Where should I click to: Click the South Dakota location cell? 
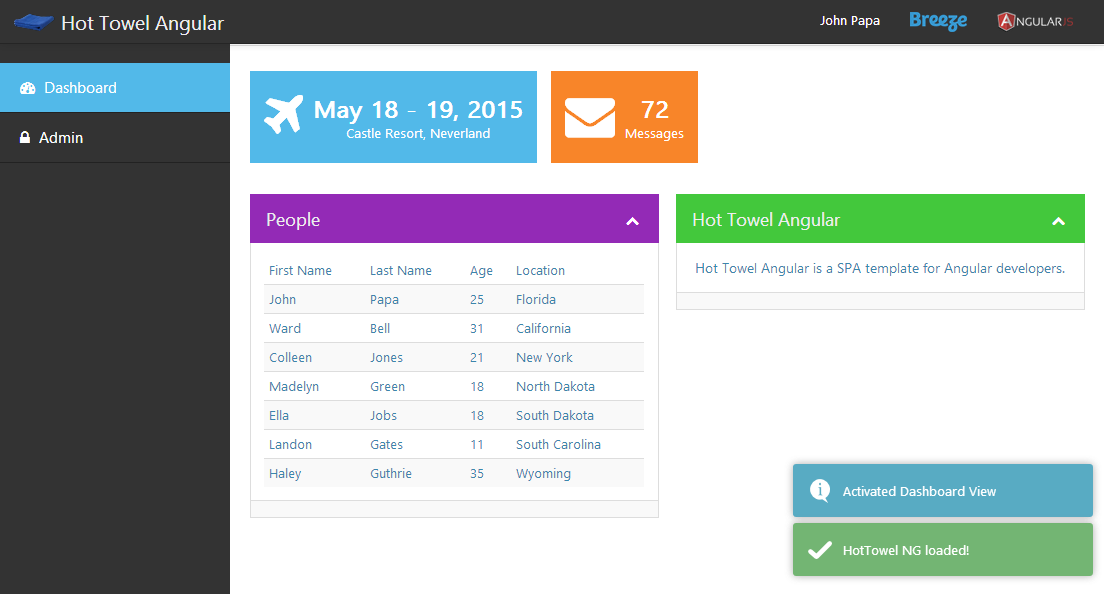coord(554,415)
